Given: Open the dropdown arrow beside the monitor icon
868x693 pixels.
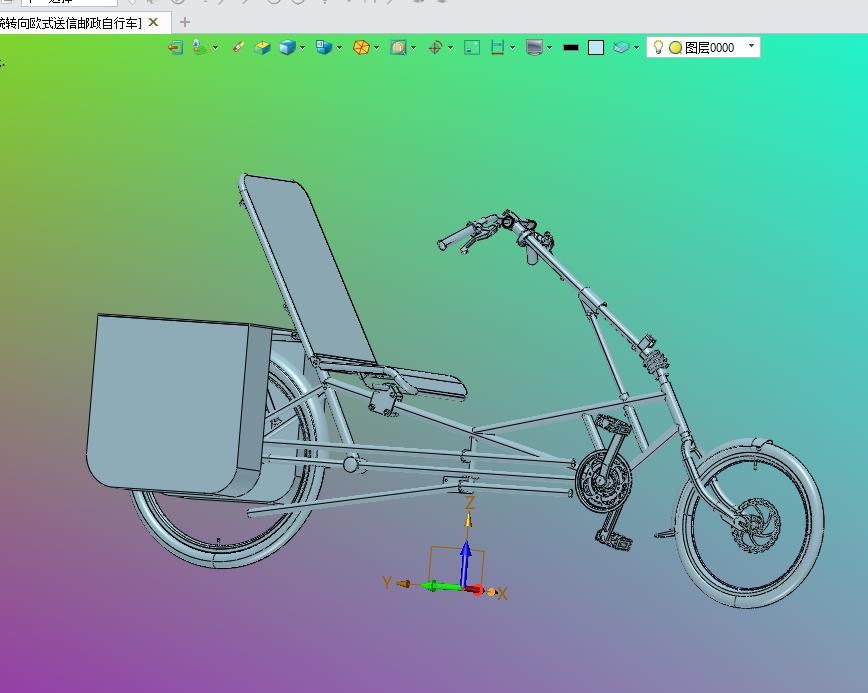Looking at the screenshot, I should tap(549, 48).
